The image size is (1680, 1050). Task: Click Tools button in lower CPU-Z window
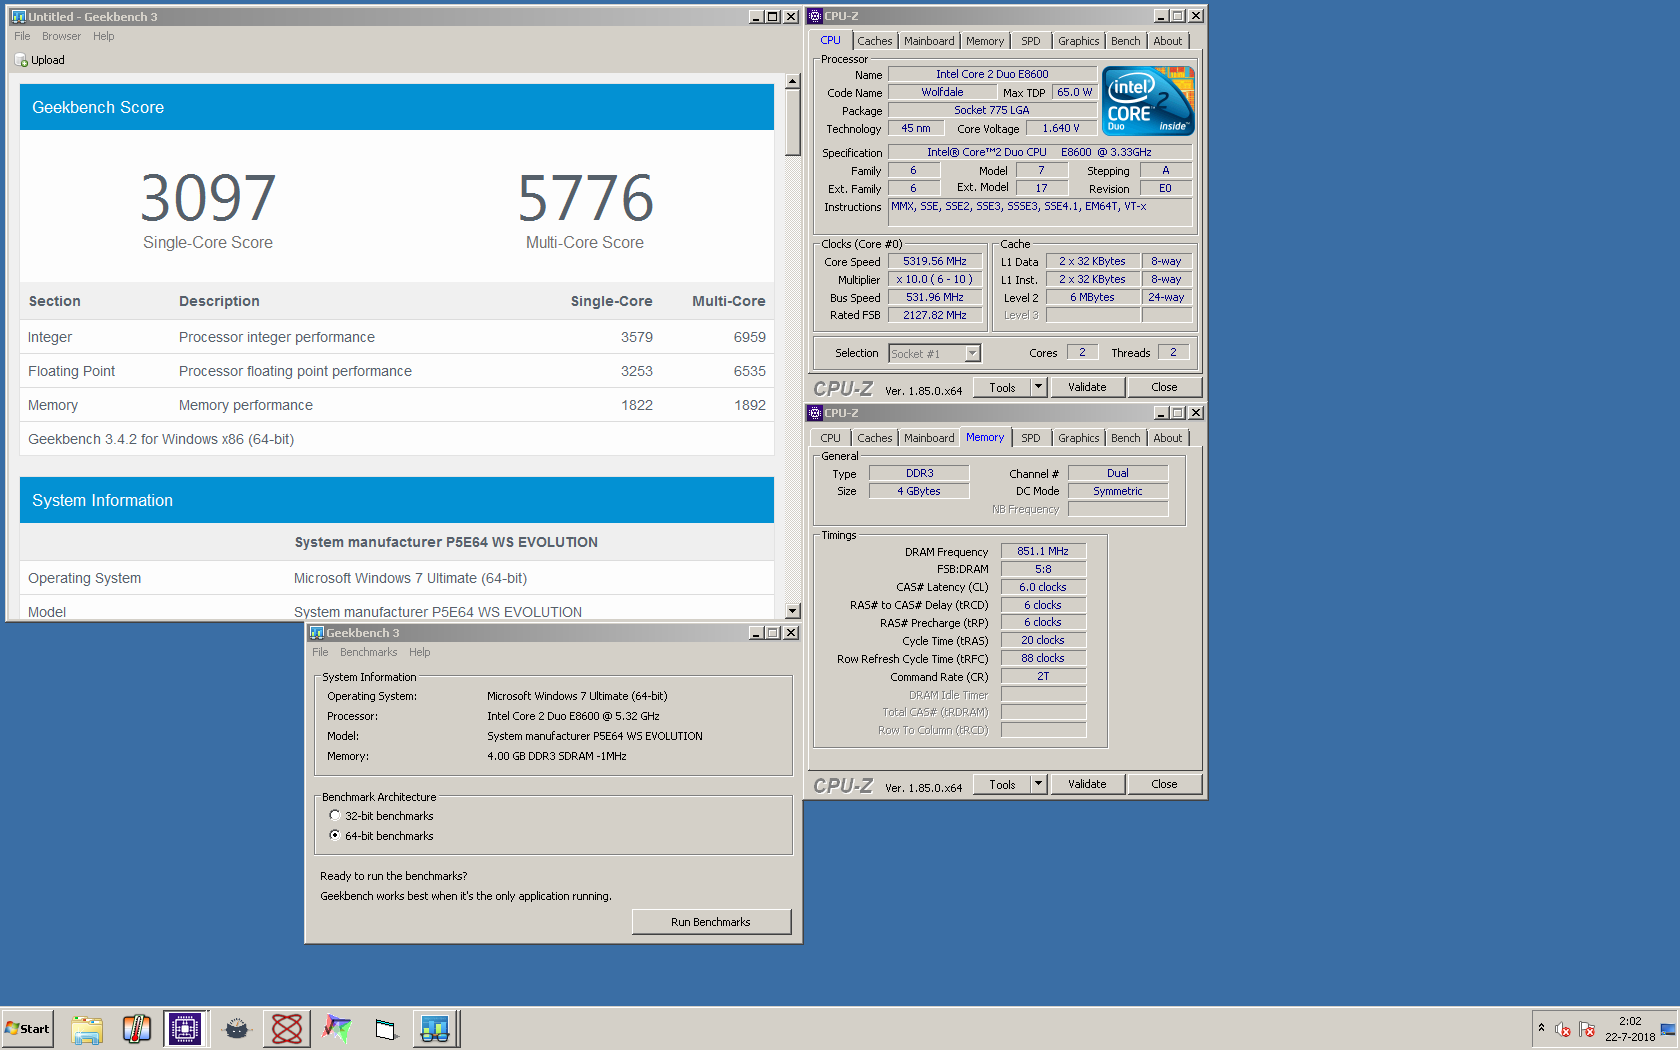(x=1002, y=784)
